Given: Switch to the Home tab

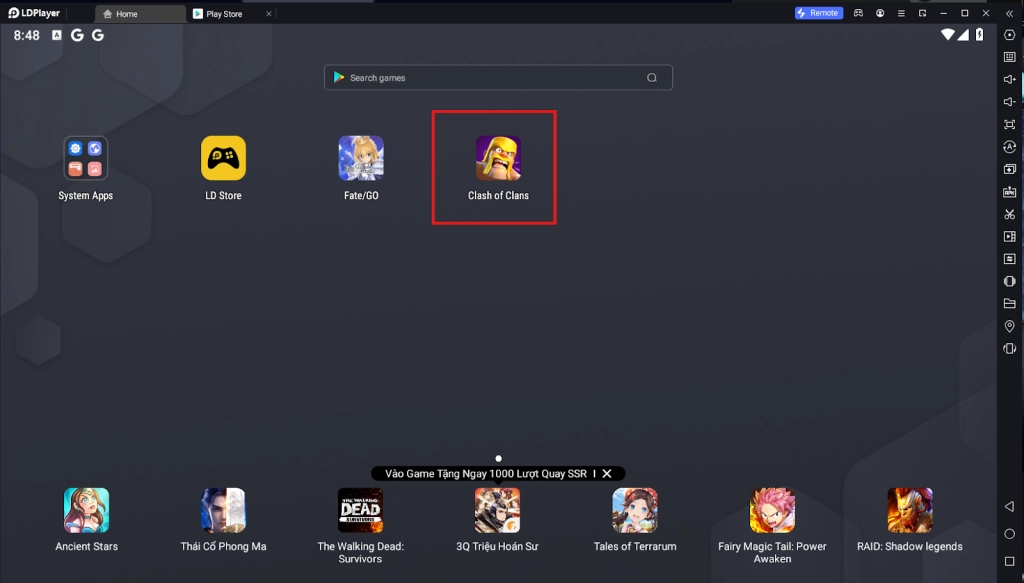Looking at the screenshot, I should (x=140, y=14).
